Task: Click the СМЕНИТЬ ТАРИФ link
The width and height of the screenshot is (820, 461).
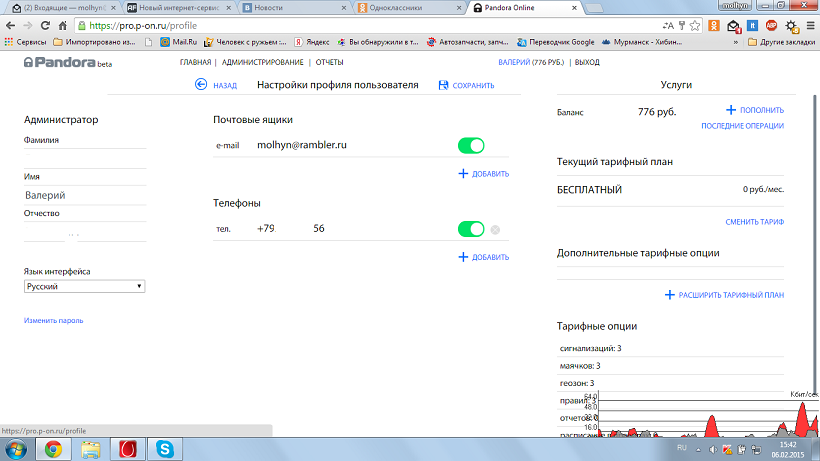Action: pyautogui.click(x=754, y=221)
